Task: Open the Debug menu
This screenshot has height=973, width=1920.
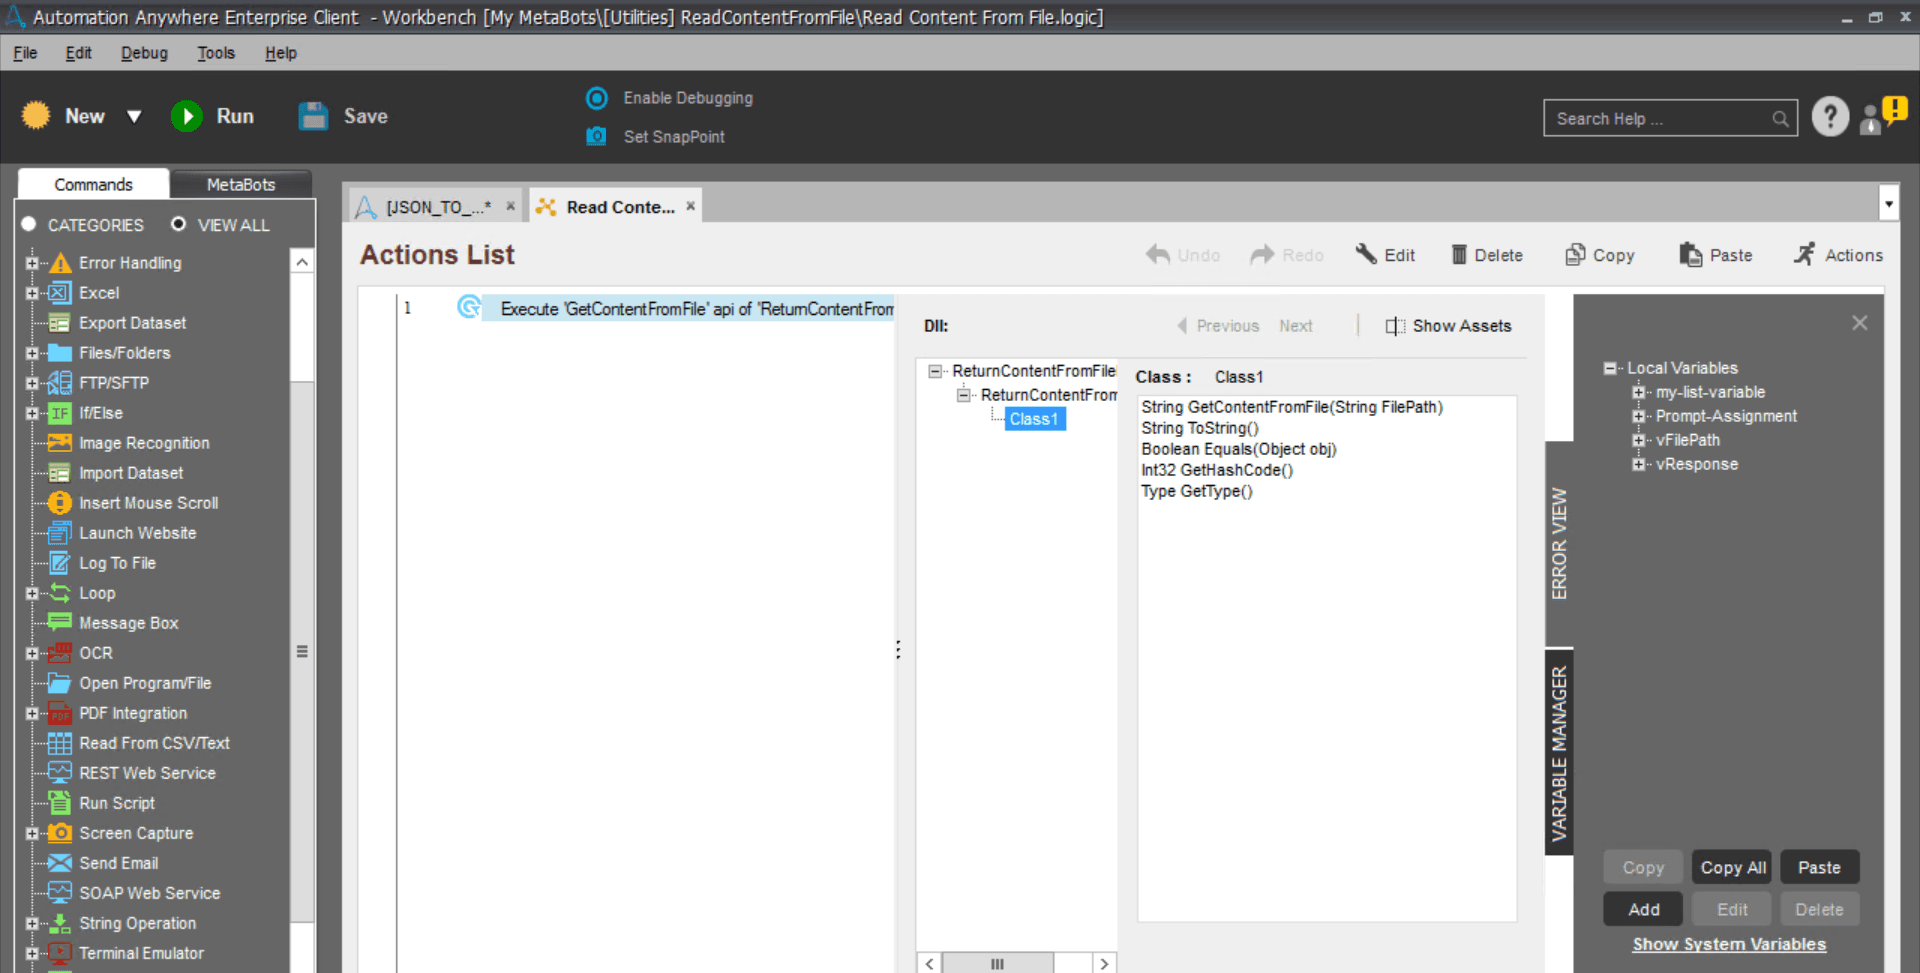Action: pos(144,53)
